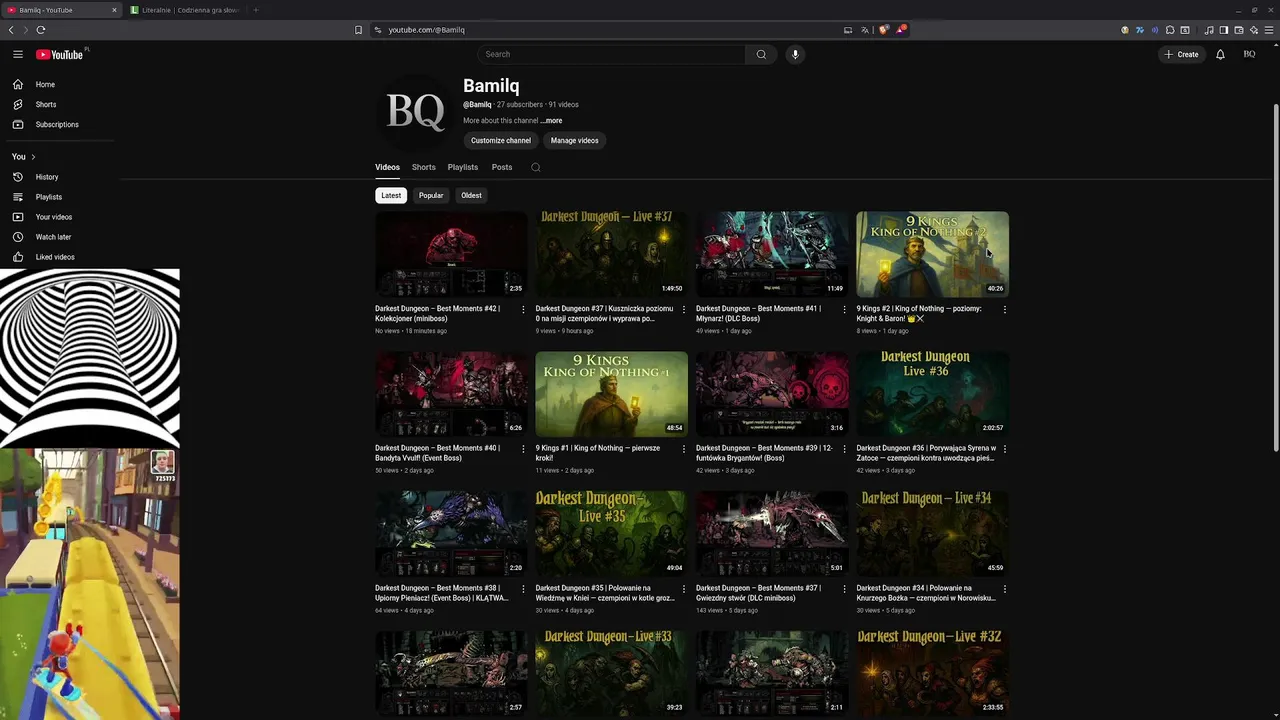Open Your videos in sidebar

pyautogui.click(x=60, y=217)
